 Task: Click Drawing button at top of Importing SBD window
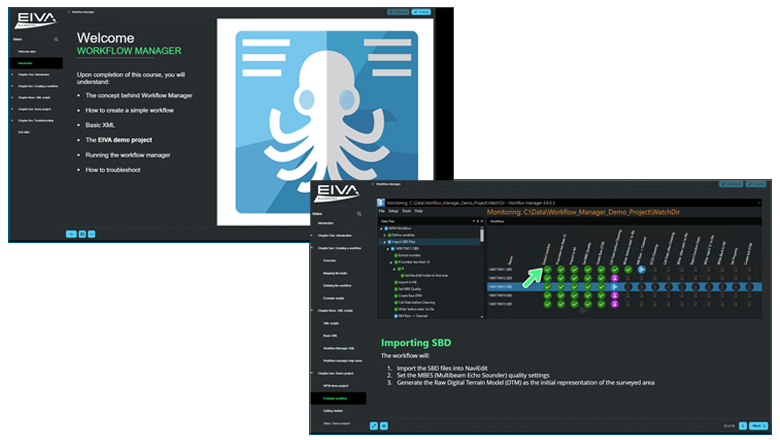[756, 184]
